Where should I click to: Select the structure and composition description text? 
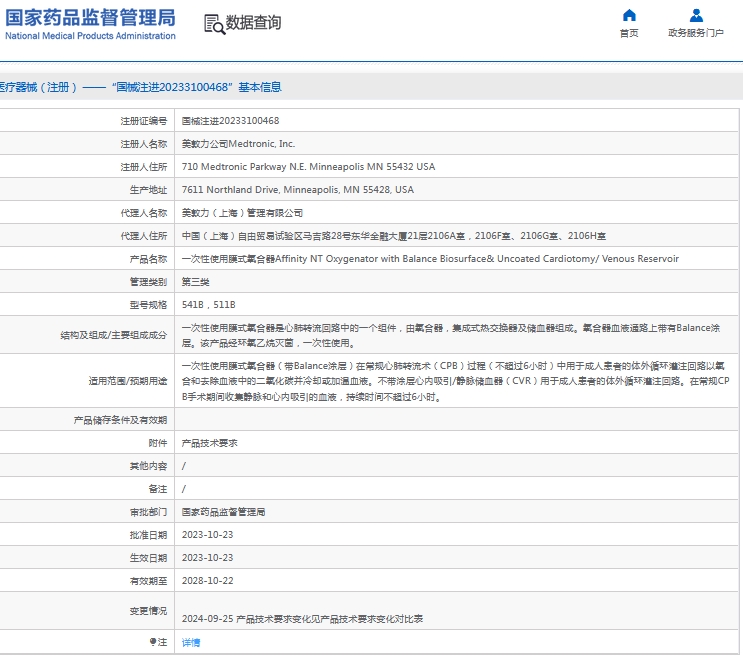[x=451, y=335]
